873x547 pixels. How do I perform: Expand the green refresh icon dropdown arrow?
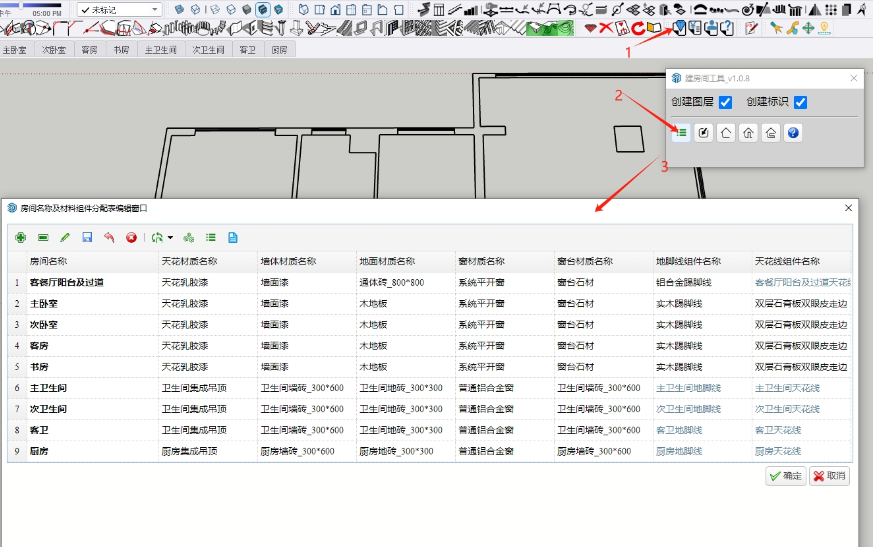point(171,238)
